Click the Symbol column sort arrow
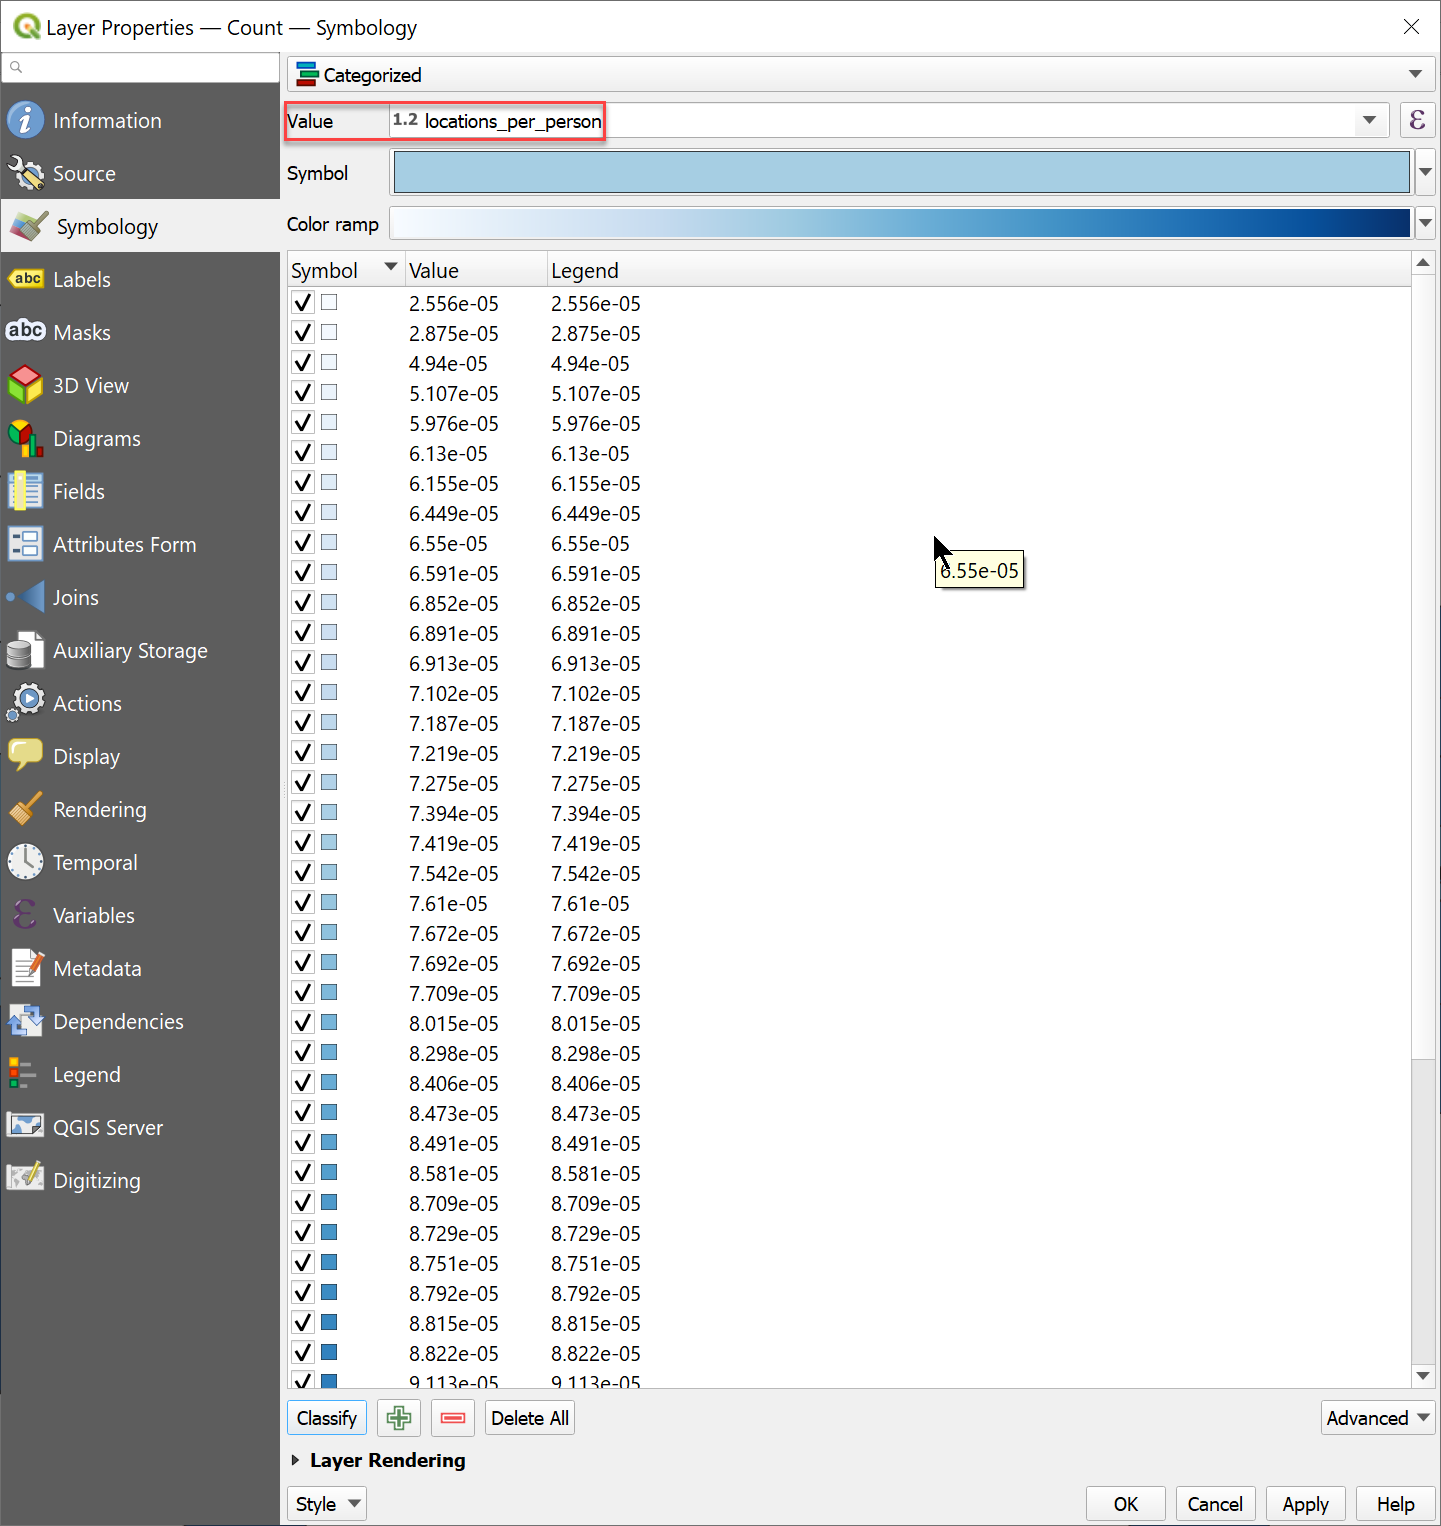 tap(391, 267)
